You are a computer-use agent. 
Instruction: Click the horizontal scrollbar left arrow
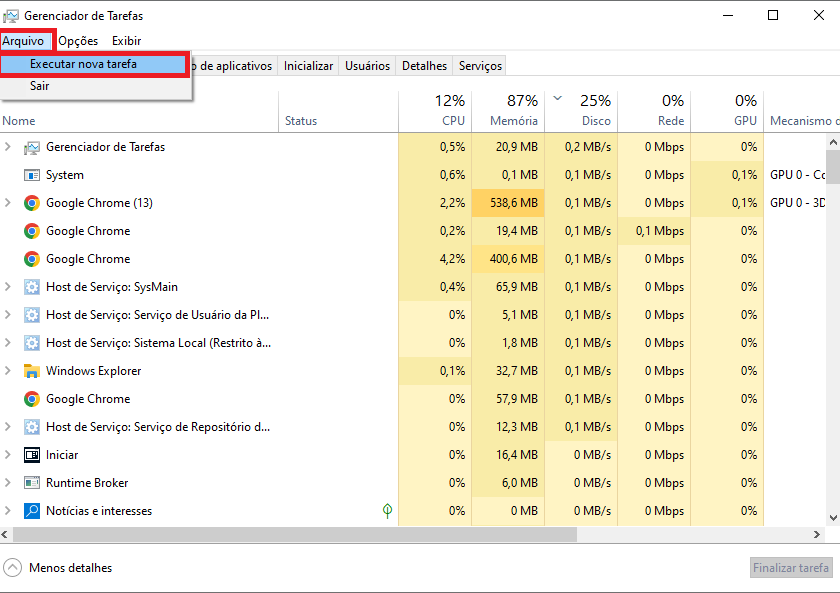click(x=5, y=535)
